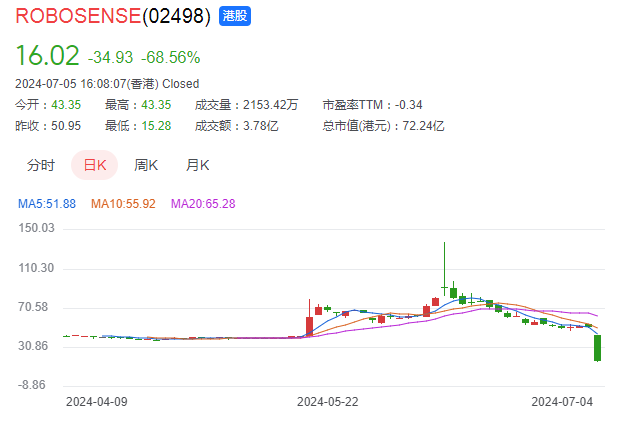The image size is (621, 426).
Task: Click the 2024-07-04 date axis label
Action: click(562, 402)
